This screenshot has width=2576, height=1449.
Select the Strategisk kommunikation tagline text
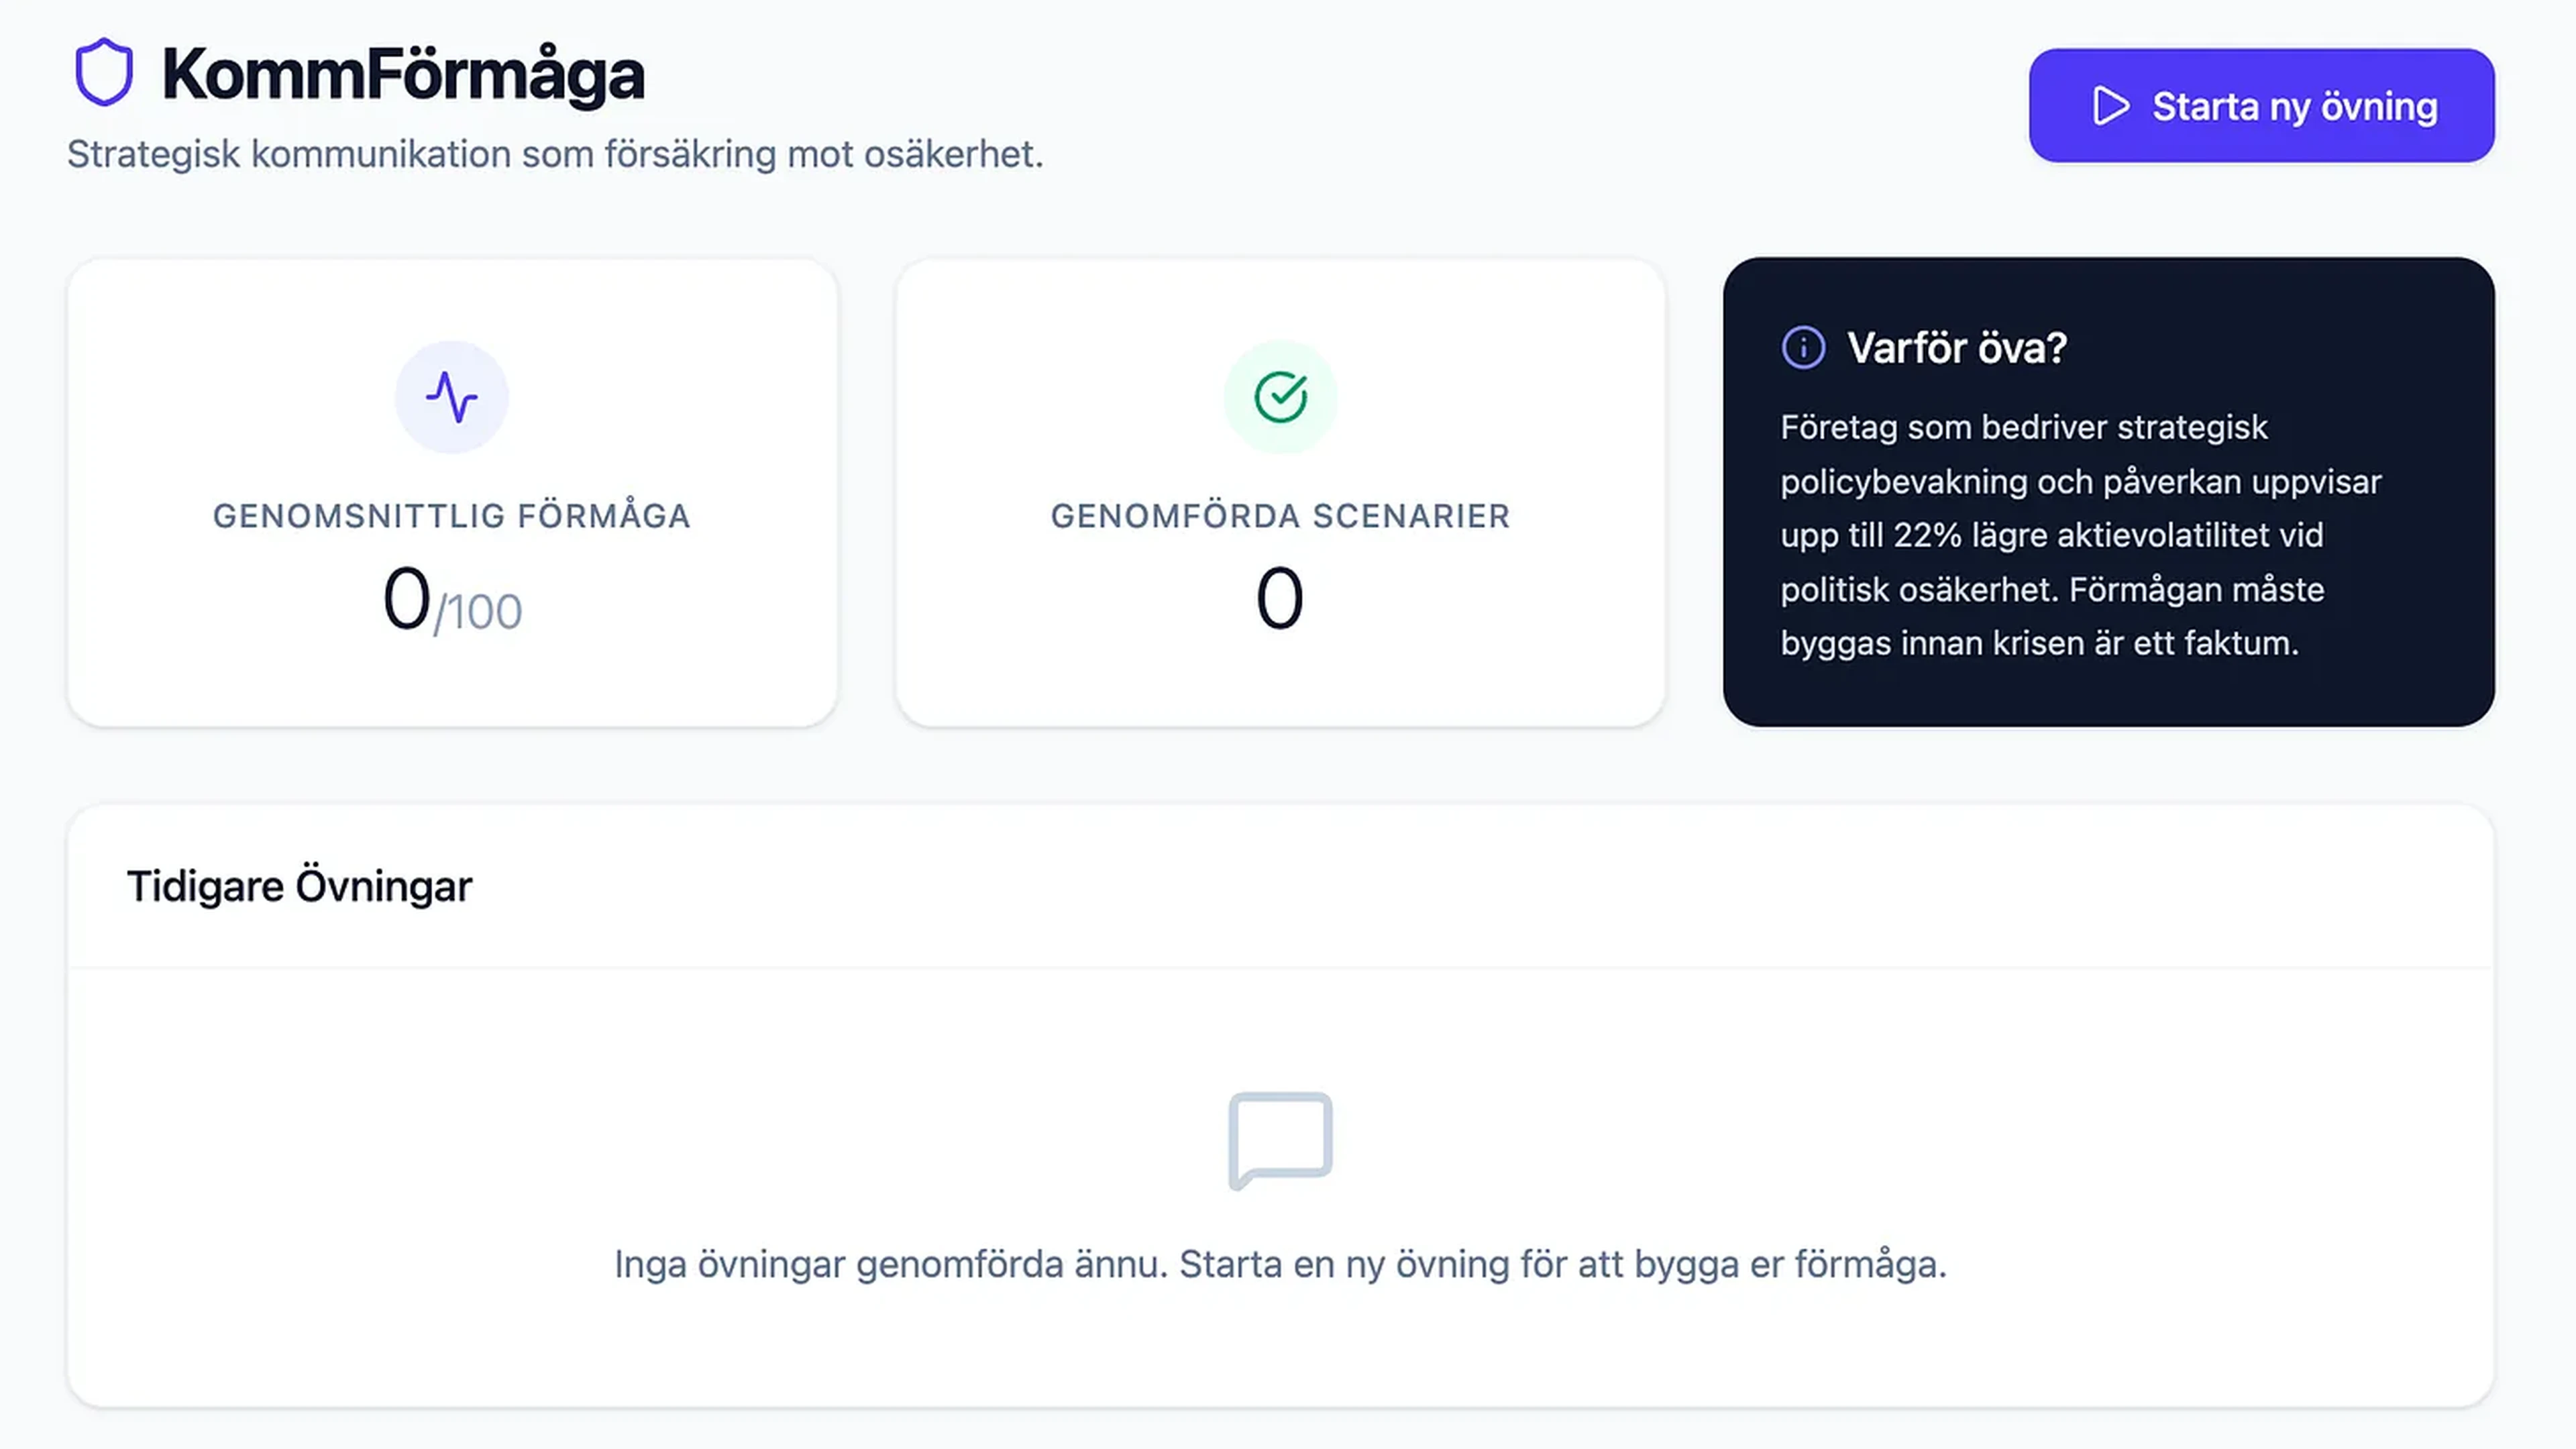(x=555, y=154)
